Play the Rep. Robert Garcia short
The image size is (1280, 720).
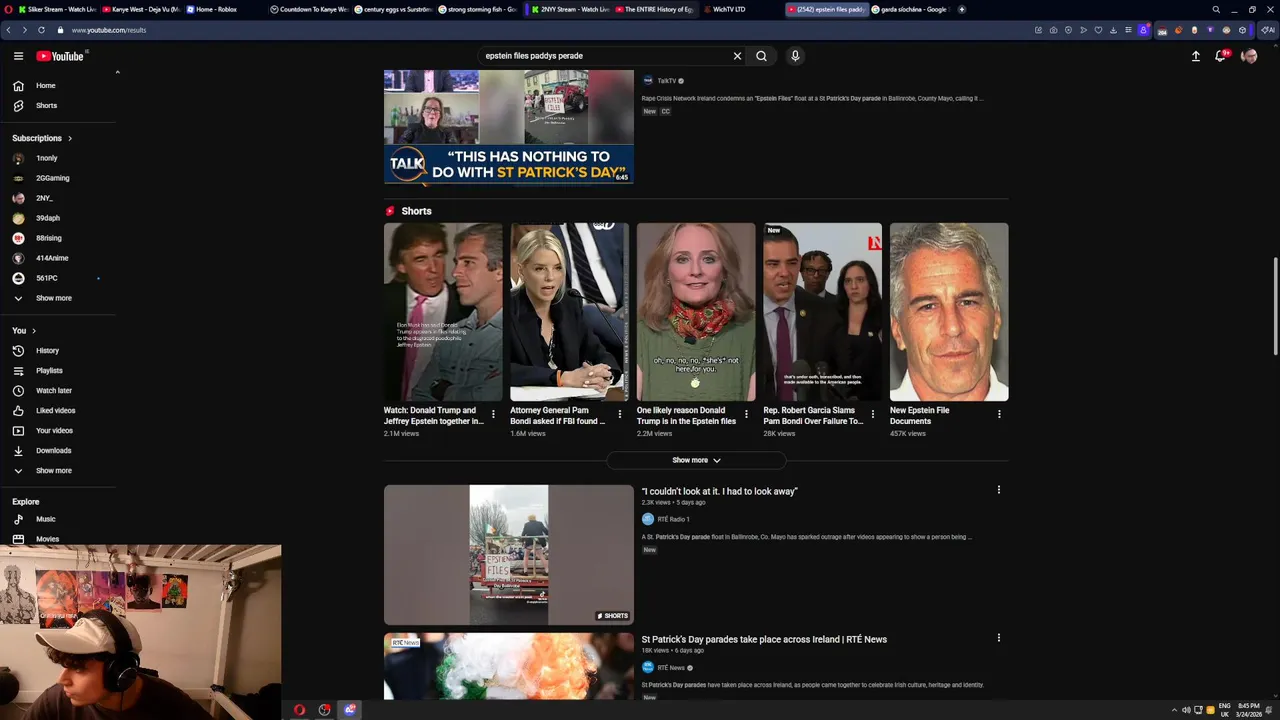click(x=822, y=312)
